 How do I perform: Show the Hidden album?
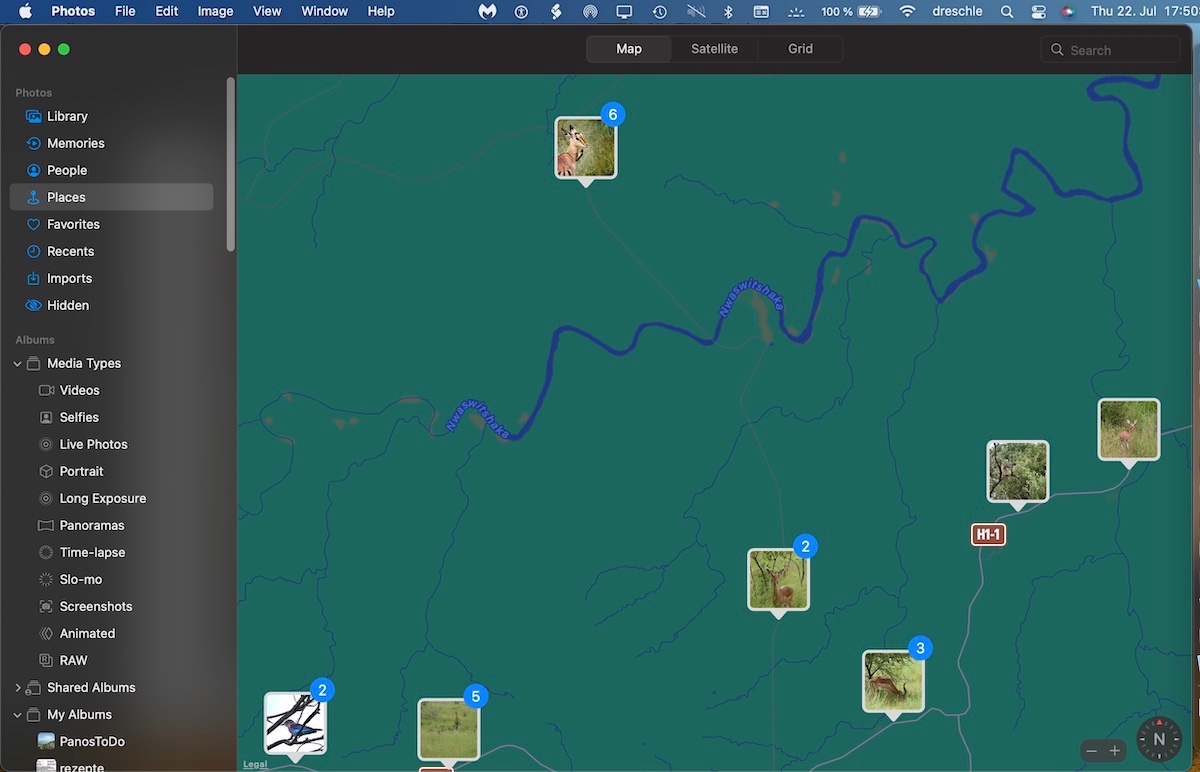pos(67,305)
